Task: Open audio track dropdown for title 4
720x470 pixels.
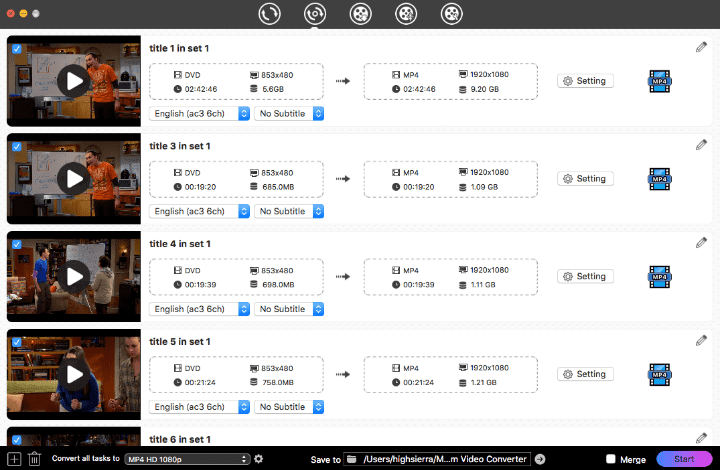Action: click(x=199, y=309)
